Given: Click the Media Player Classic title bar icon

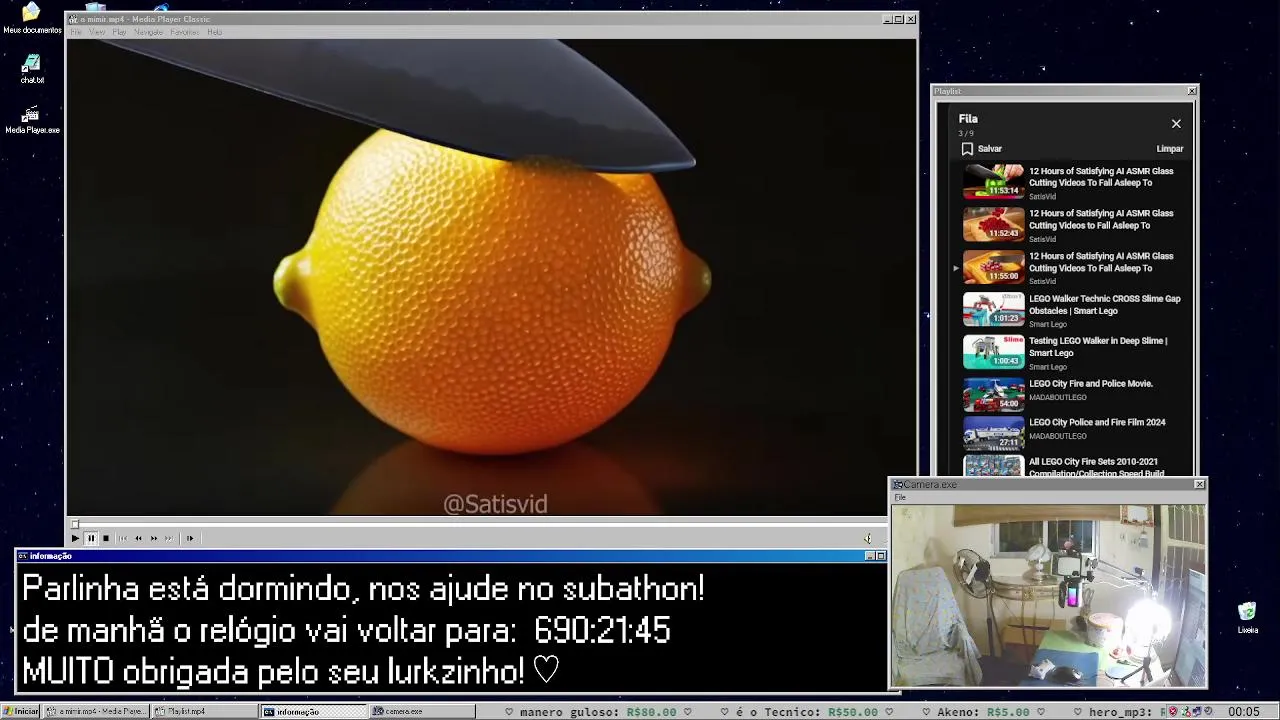Looking at the screenshot, I should pos(72,19).
